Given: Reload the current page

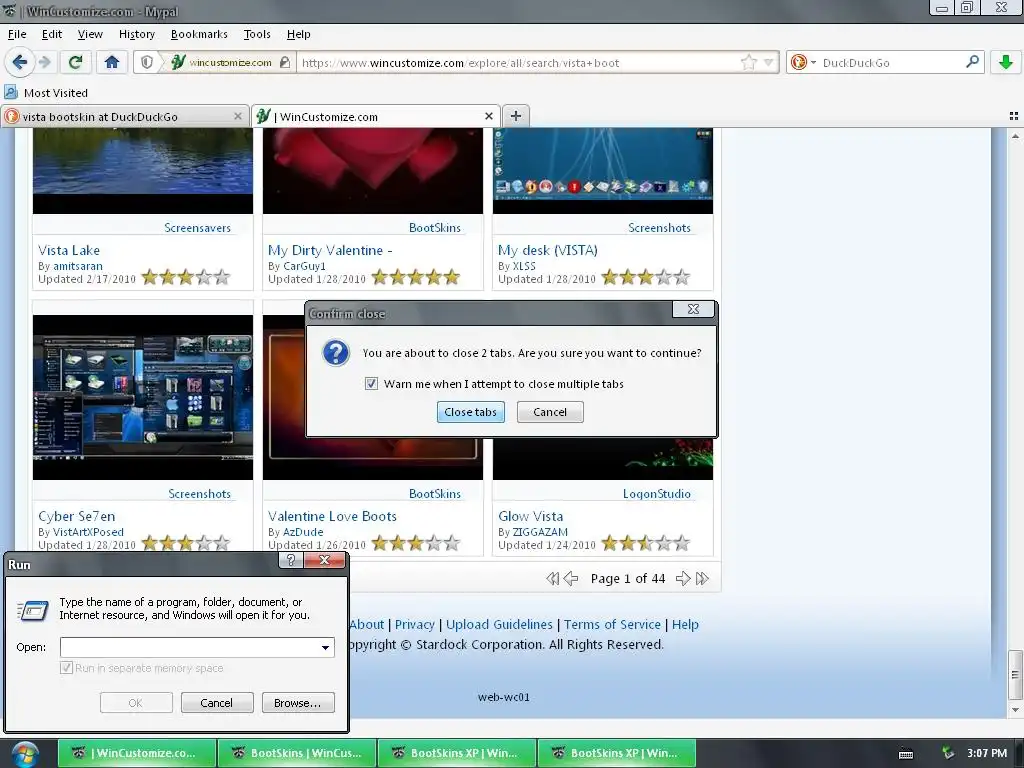Looking at the screenshot, I should [x=75, y=63].
